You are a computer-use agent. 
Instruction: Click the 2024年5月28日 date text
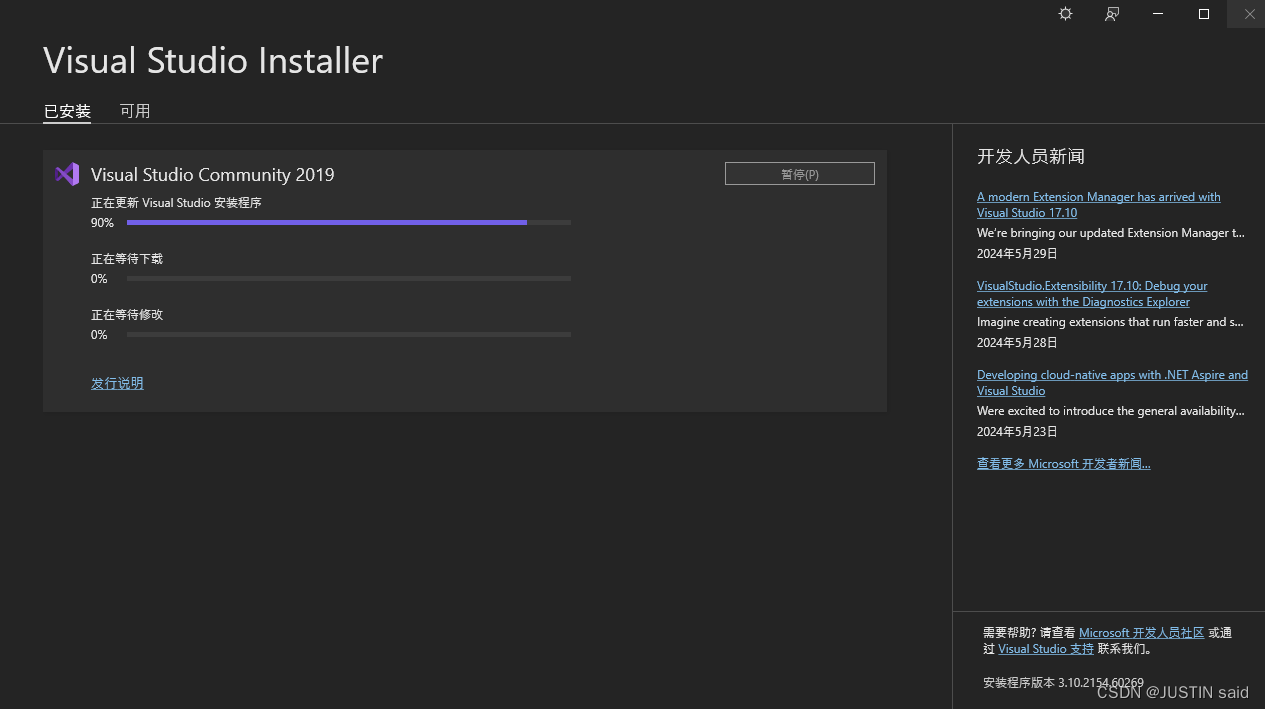[x=1017, y=343]
